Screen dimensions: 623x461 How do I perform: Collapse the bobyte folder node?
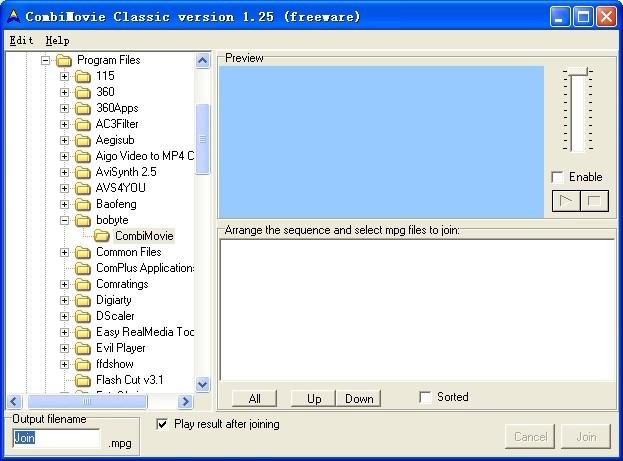click(64, 220)
